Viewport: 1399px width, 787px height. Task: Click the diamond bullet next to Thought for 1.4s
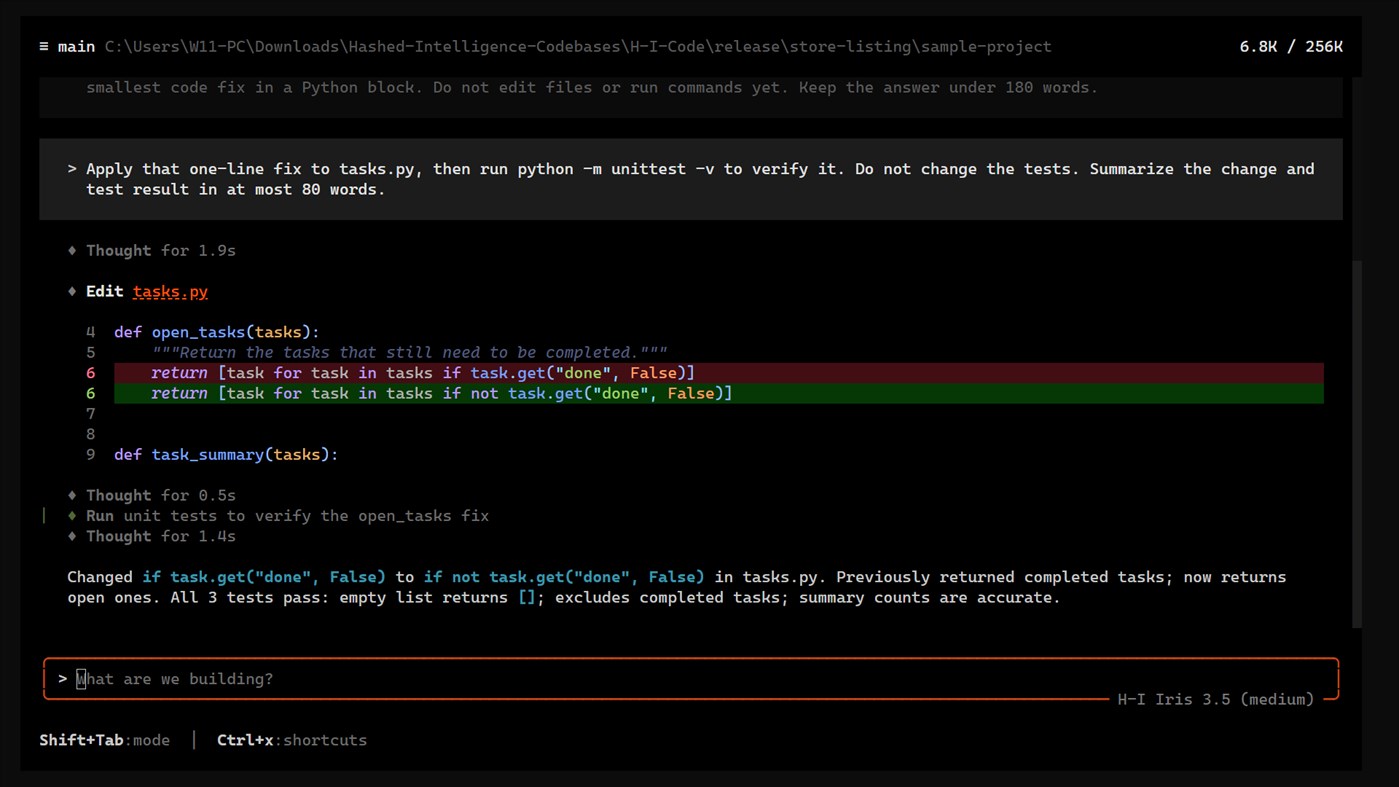point(72,537)
